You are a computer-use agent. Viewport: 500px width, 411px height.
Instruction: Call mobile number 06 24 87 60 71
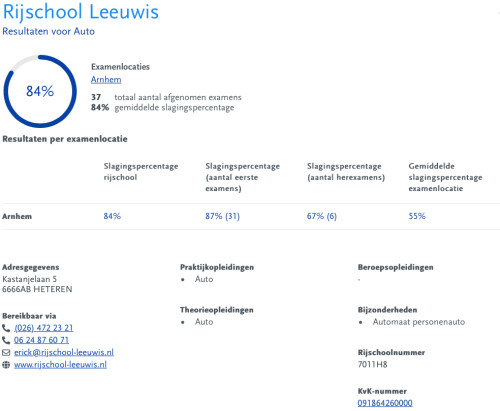[41, 340]
